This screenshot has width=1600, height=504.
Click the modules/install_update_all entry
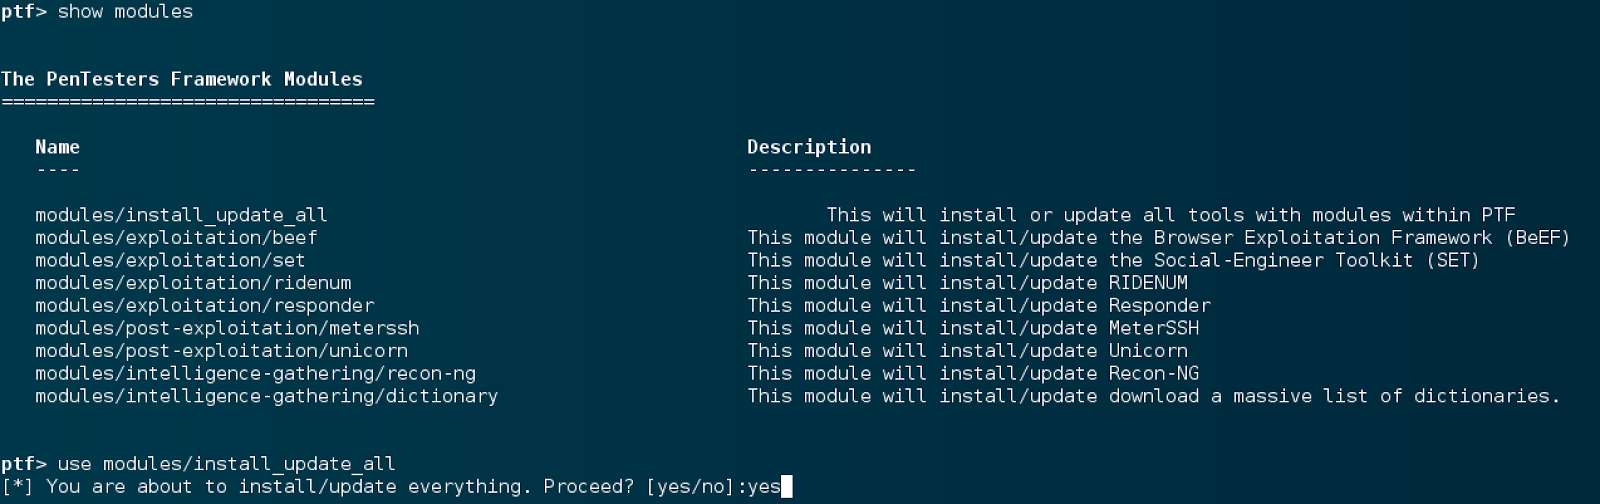[x=181, y=215]
